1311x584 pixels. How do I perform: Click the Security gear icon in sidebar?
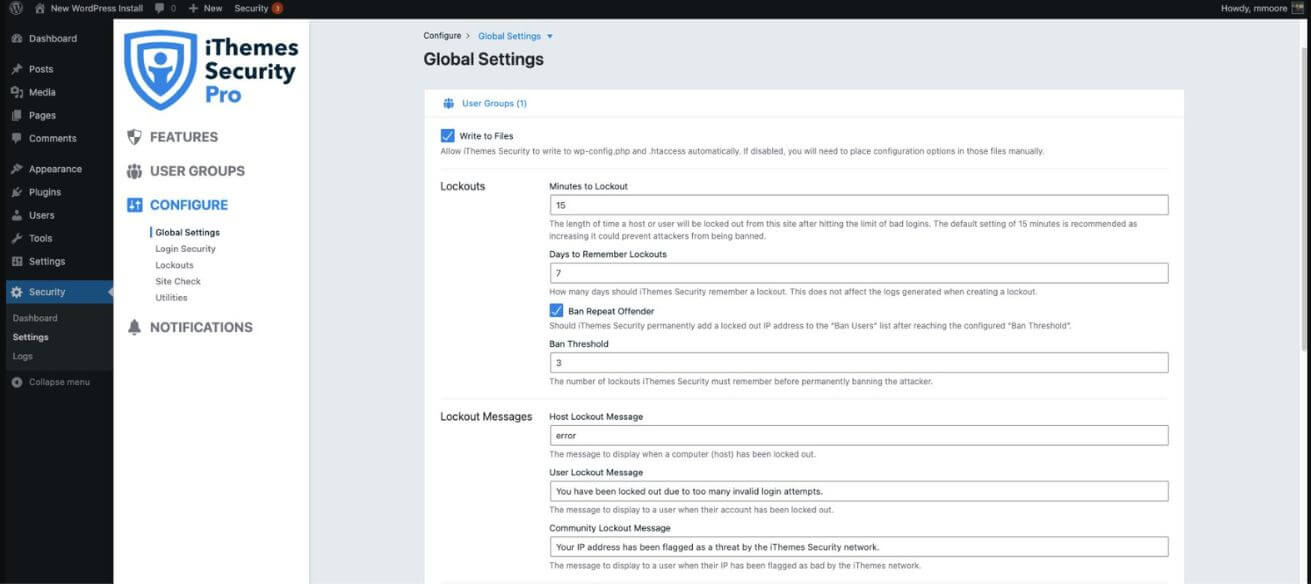pos(17,292)
